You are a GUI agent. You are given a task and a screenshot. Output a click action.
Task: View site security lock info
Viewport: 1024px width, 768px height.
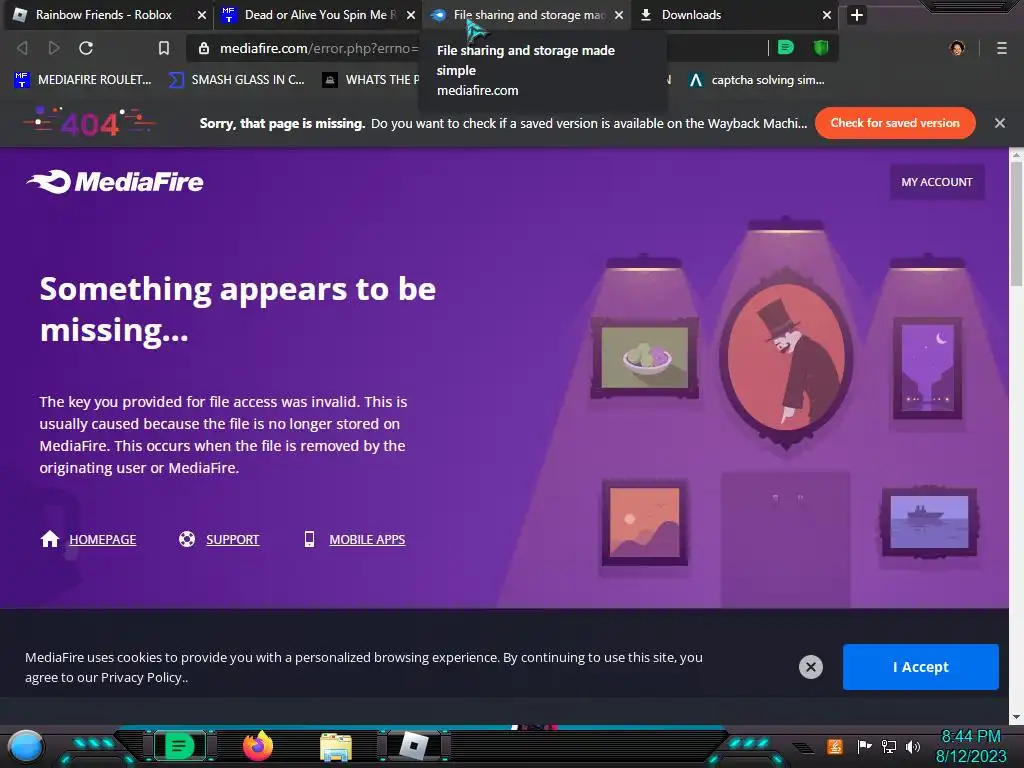pyautogui.click(x=204, y=48)
